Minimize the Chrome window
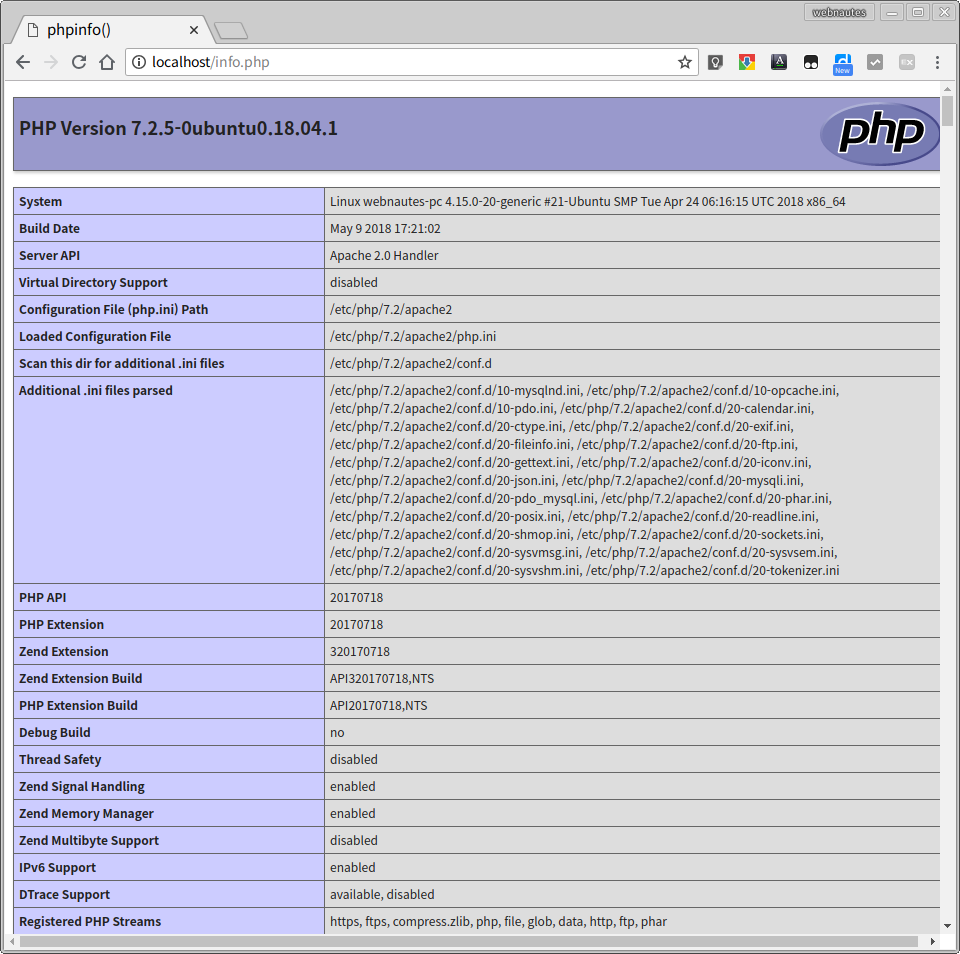The image size is (960, 954). (x=892, y=12)
